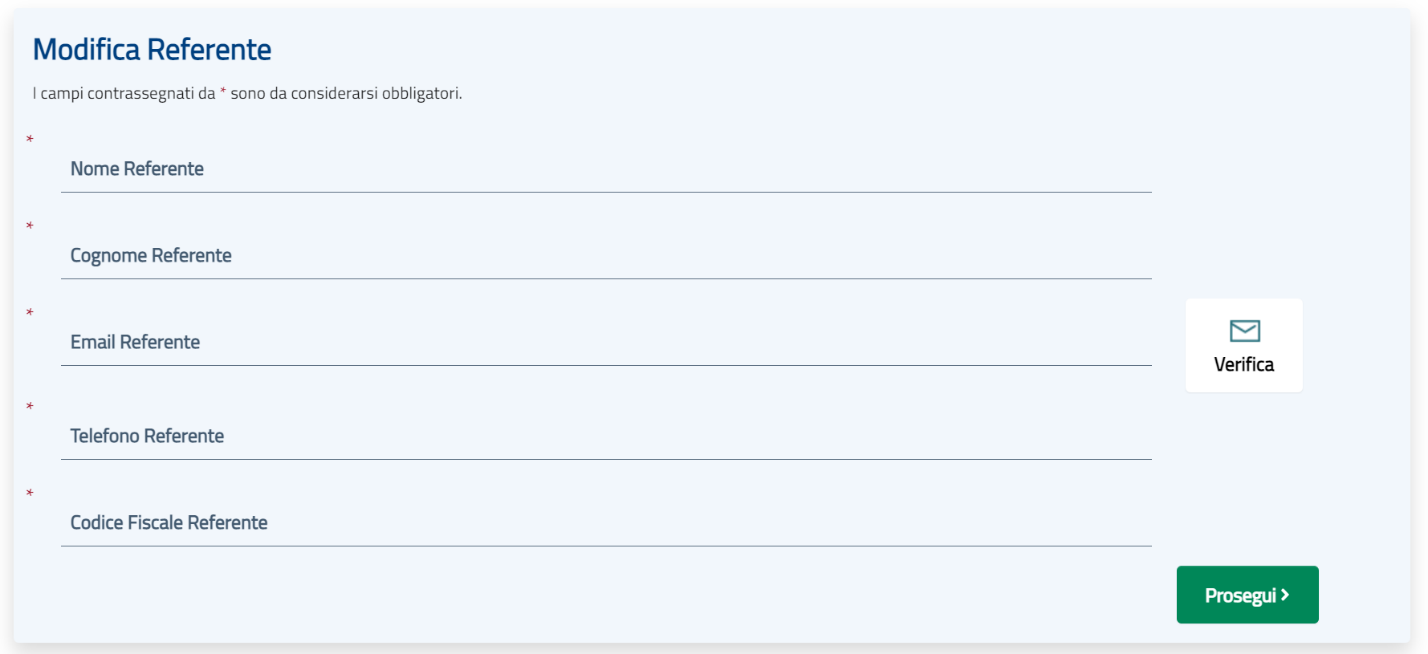Click the word Verifica label text
This screenshot has width=1428, height=654.
(1244, 365)
